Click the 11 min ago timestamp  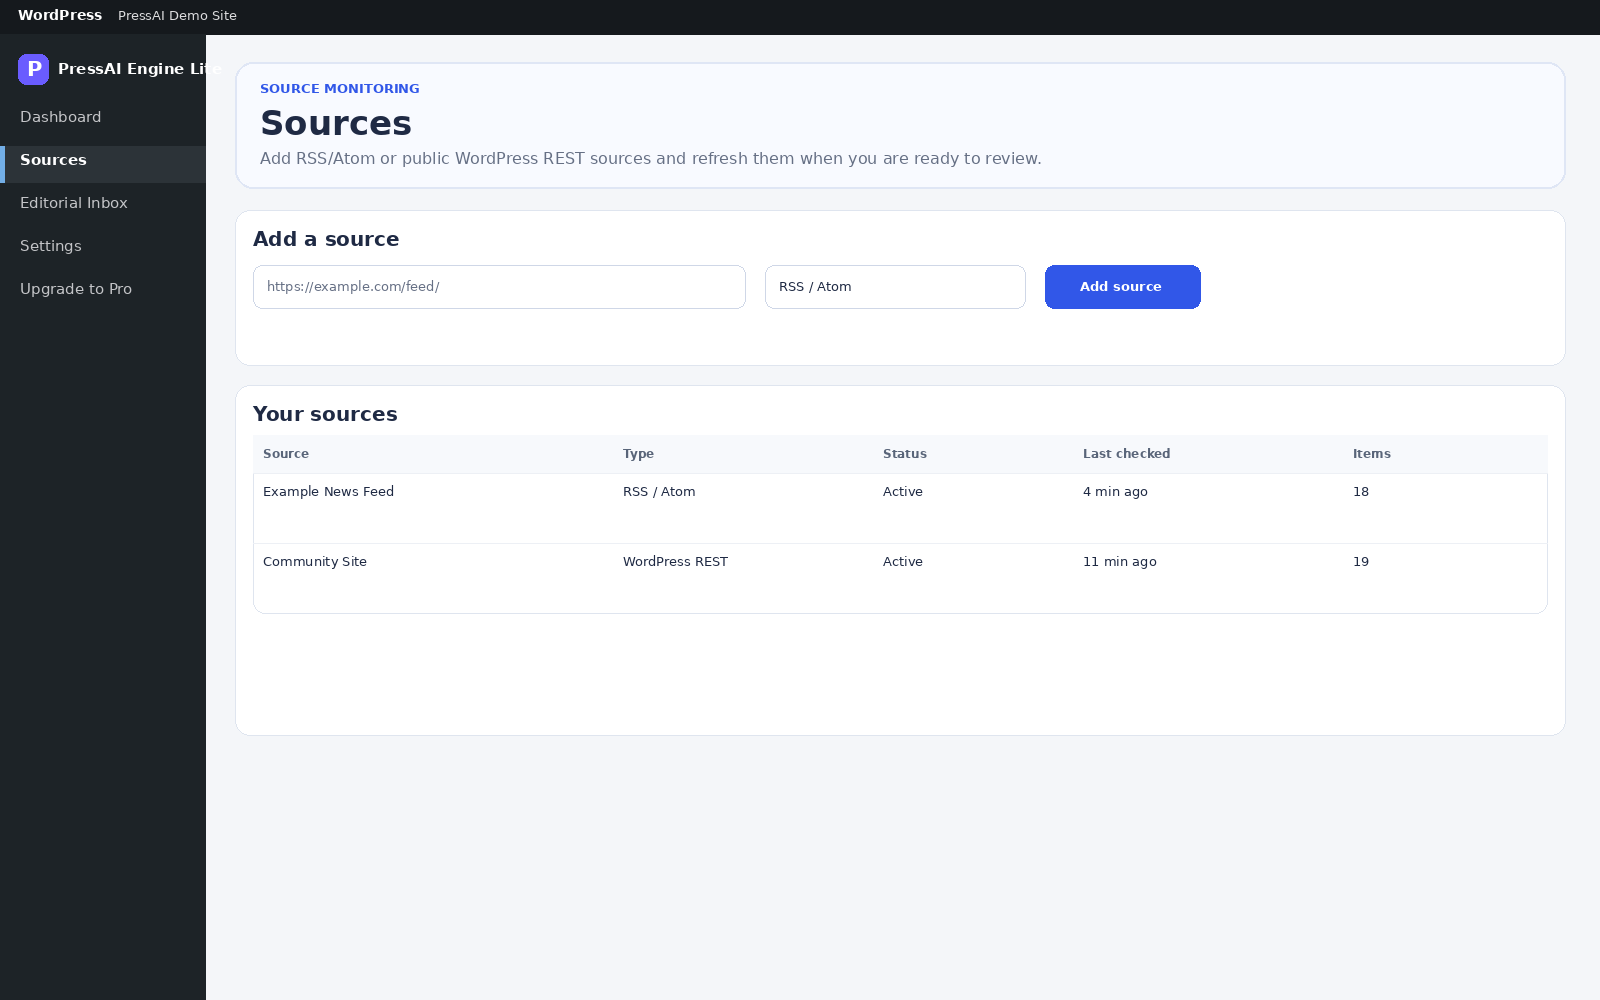pyautogui.click(x=1120, y=562)
